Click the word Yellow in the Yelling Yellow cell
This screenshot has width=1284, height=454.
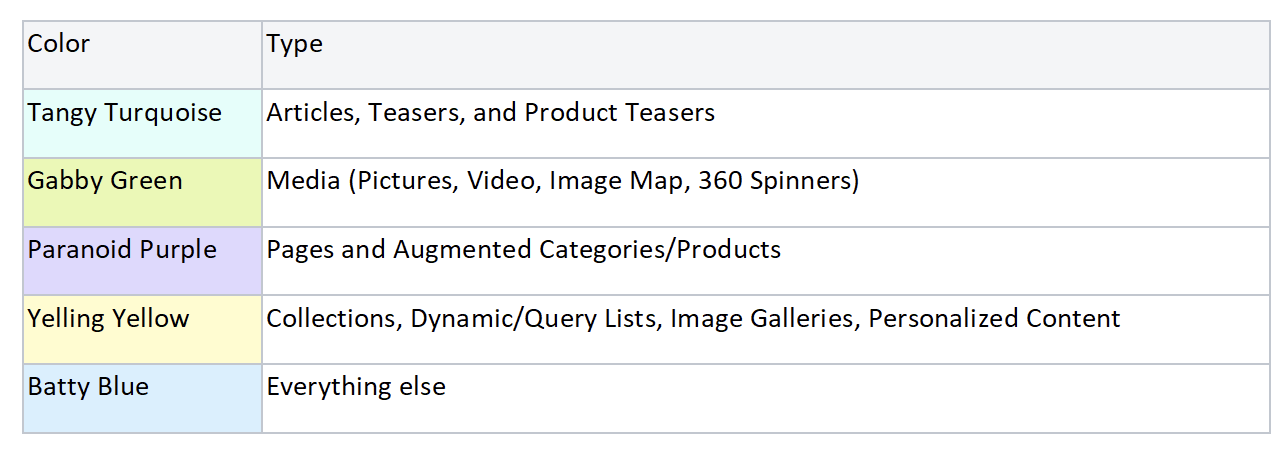tap(149, 319)
